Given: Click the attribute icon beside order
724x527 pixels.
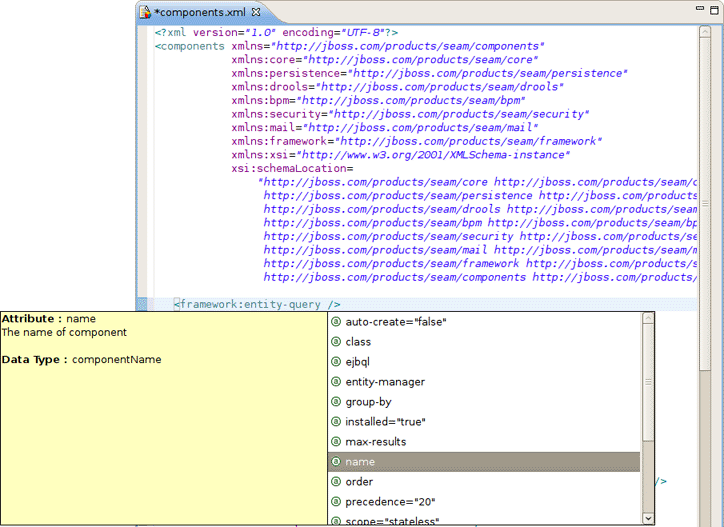Looking at the screenshot, I should click(336, 481).
